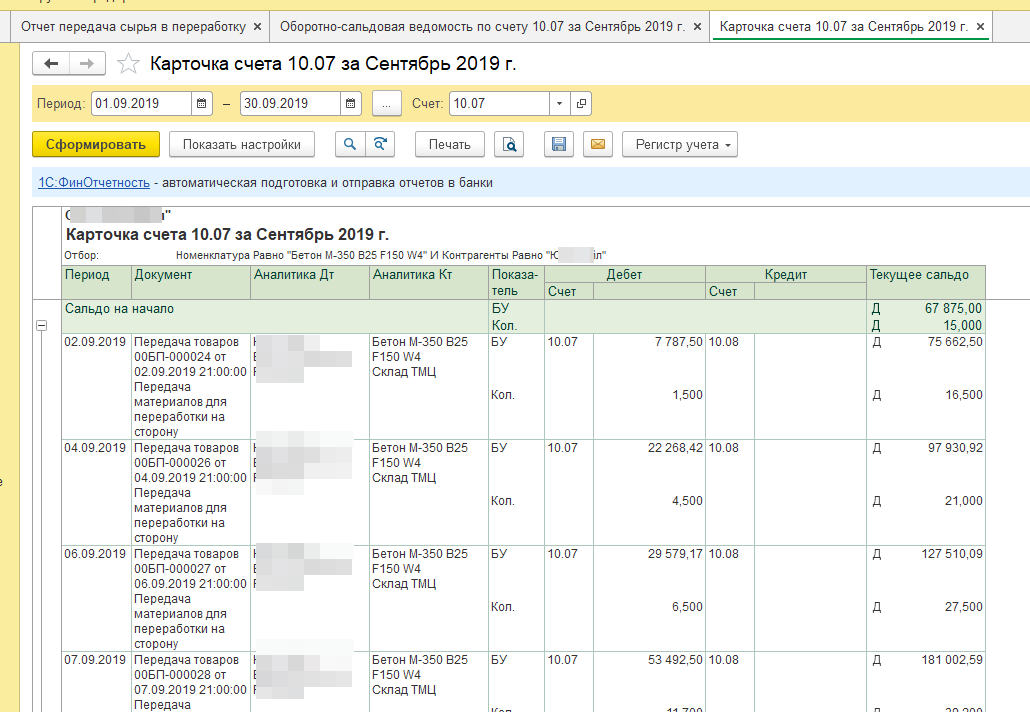Close the Карточка счета 10.07 tab
1030x712 pixels.
click(x=980, y=26)
